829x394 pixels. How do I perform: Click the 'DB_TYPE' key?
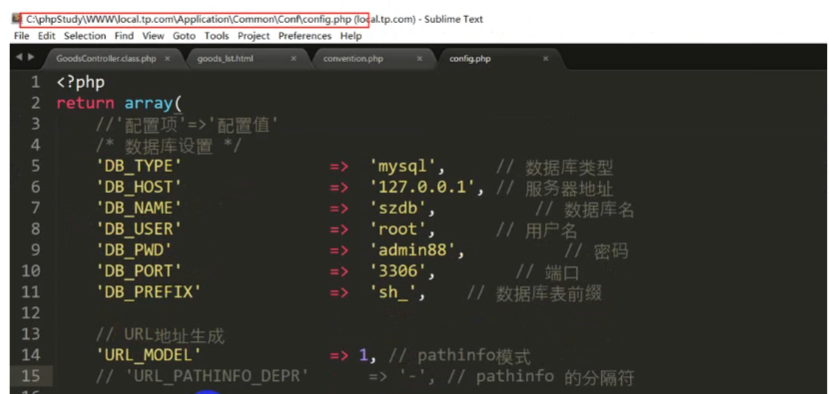coord(139,167)
